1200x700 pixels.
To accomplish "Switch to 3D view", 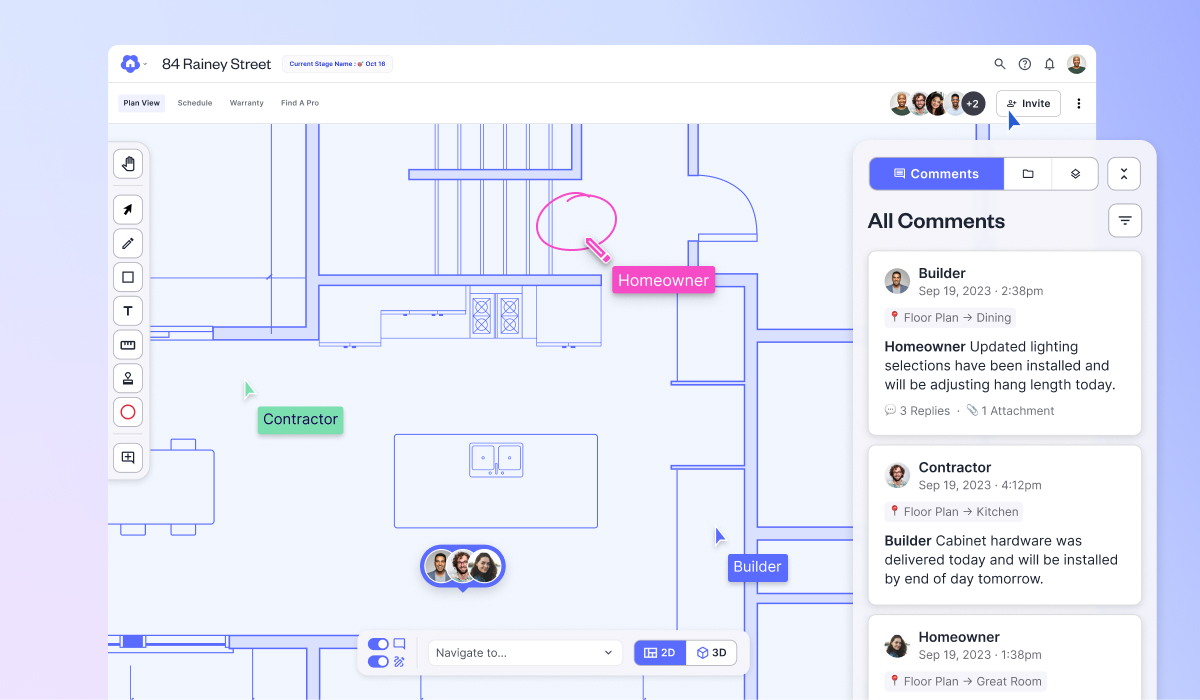I will point(711,653).
